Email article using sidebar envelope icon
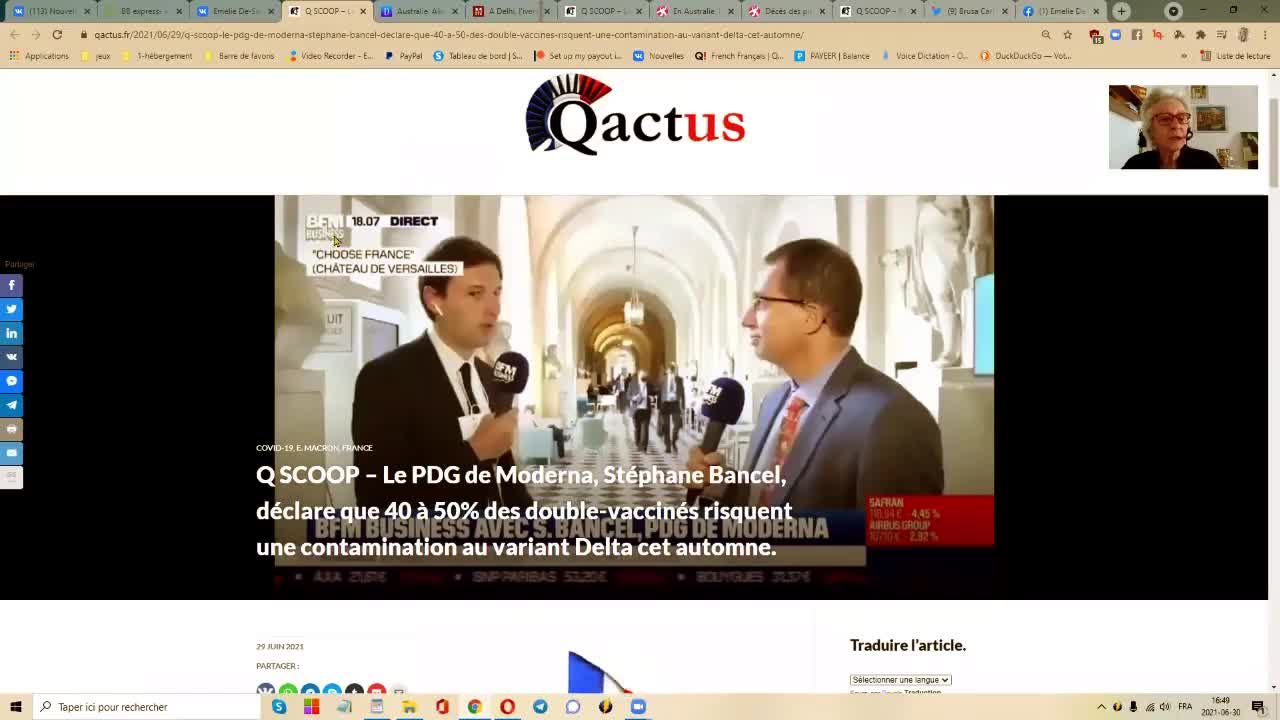1280x720 pixels. point(11,453)
